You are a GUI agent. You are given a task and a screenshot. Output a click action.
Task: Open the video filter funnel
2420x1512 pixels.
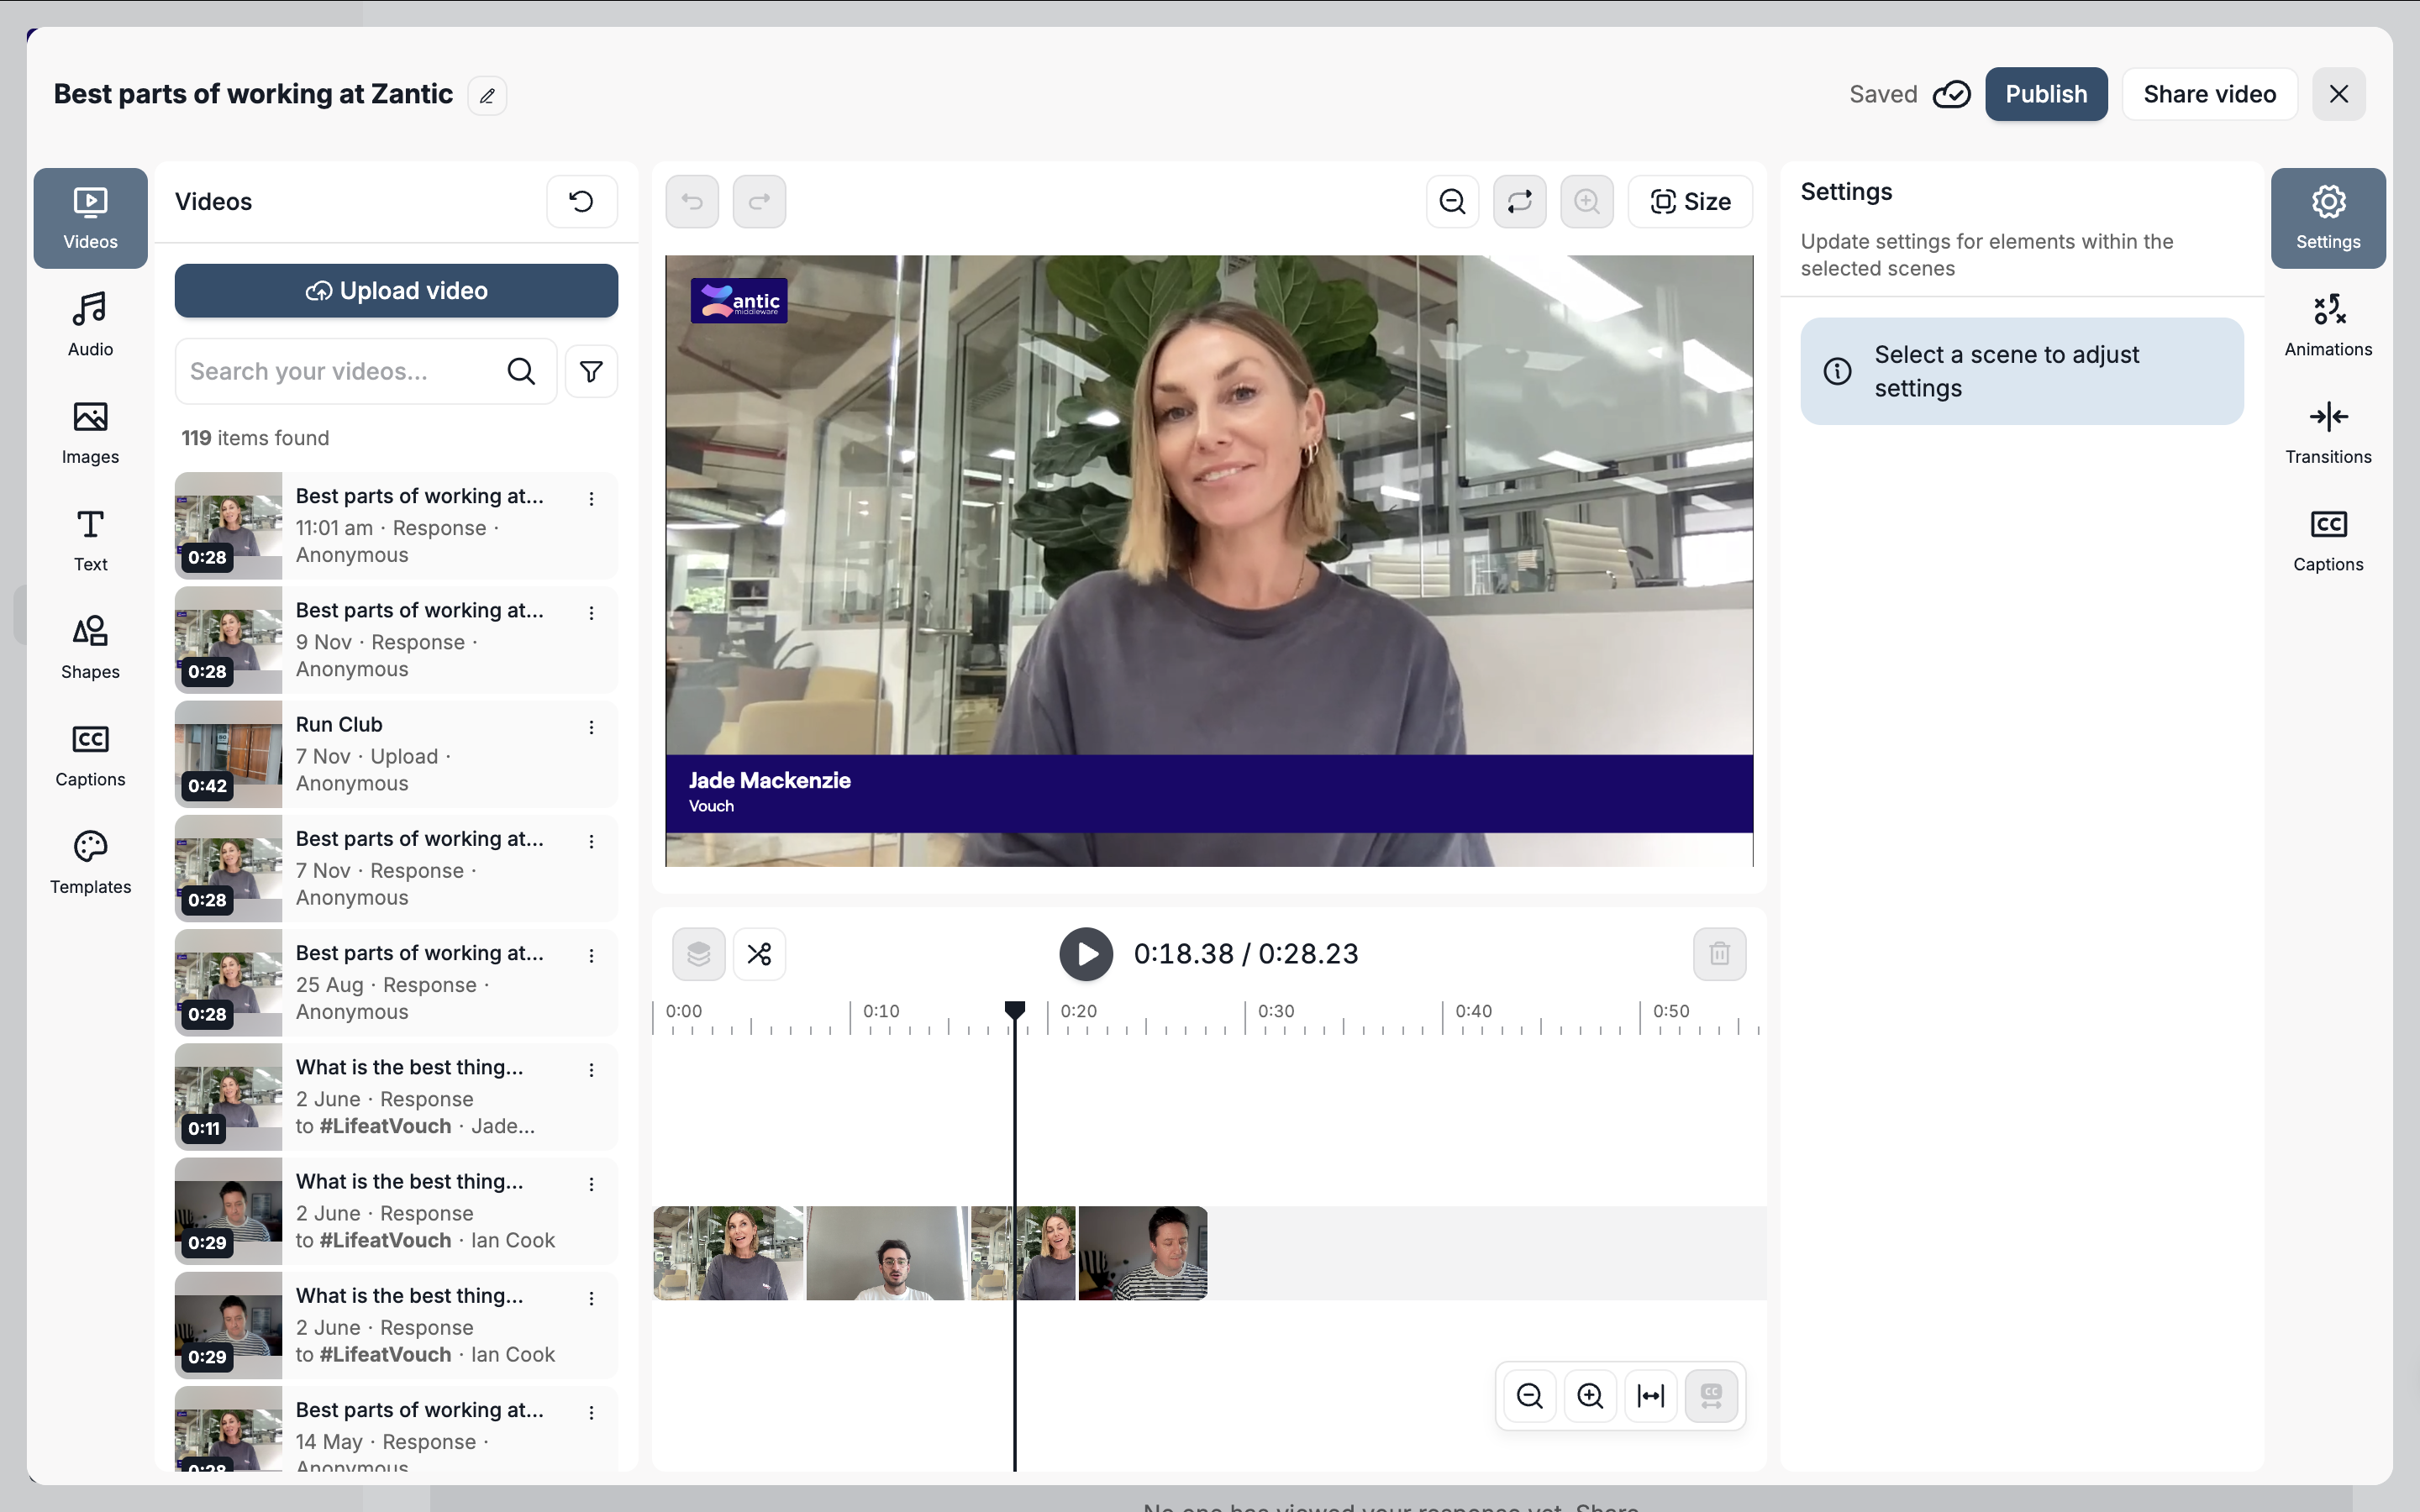tap(591, 372)
